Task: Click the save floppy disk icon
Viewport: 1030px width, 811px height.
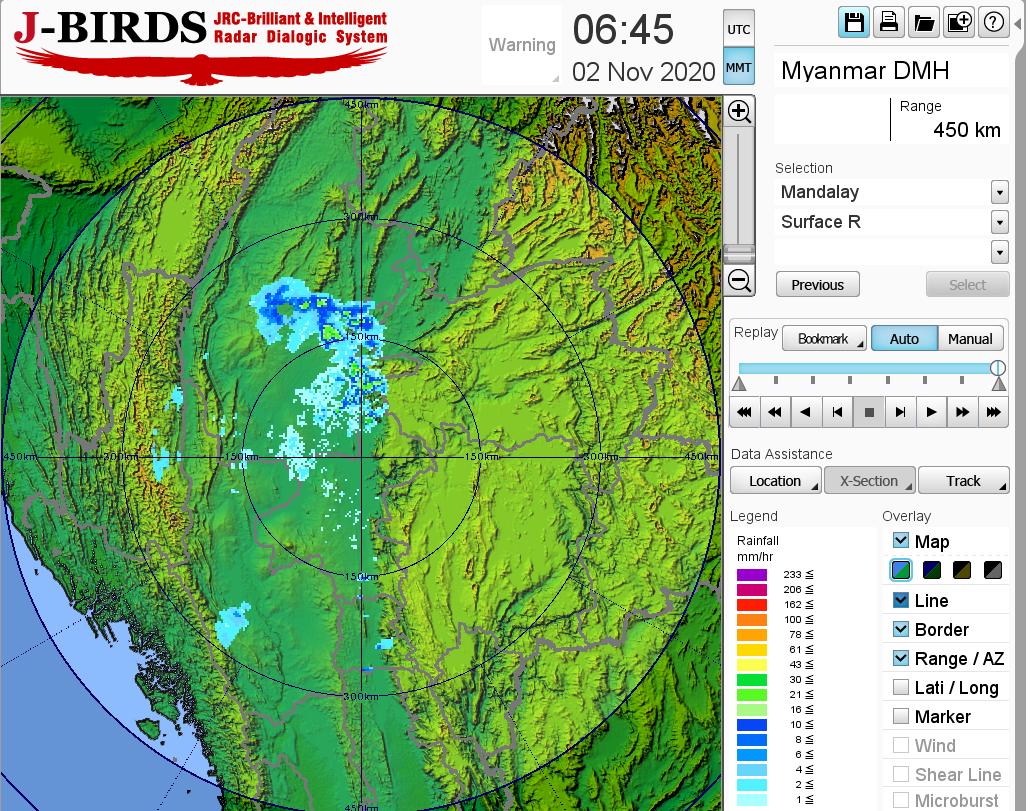Action: (x=854, y=23)
